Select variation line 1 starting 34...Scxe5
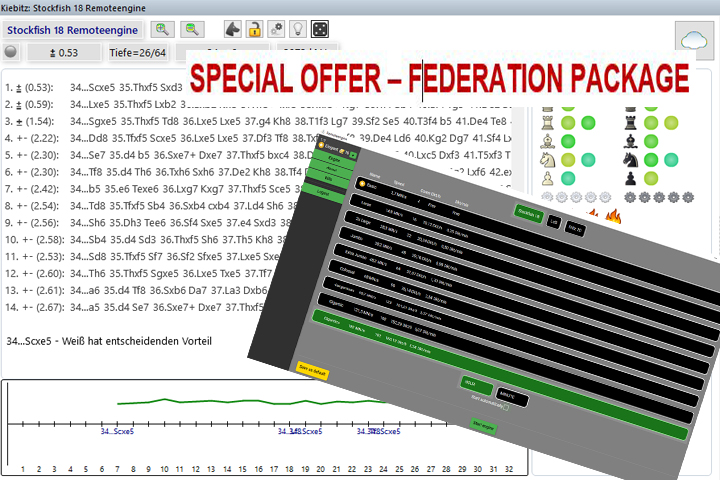 pos(90,87)
